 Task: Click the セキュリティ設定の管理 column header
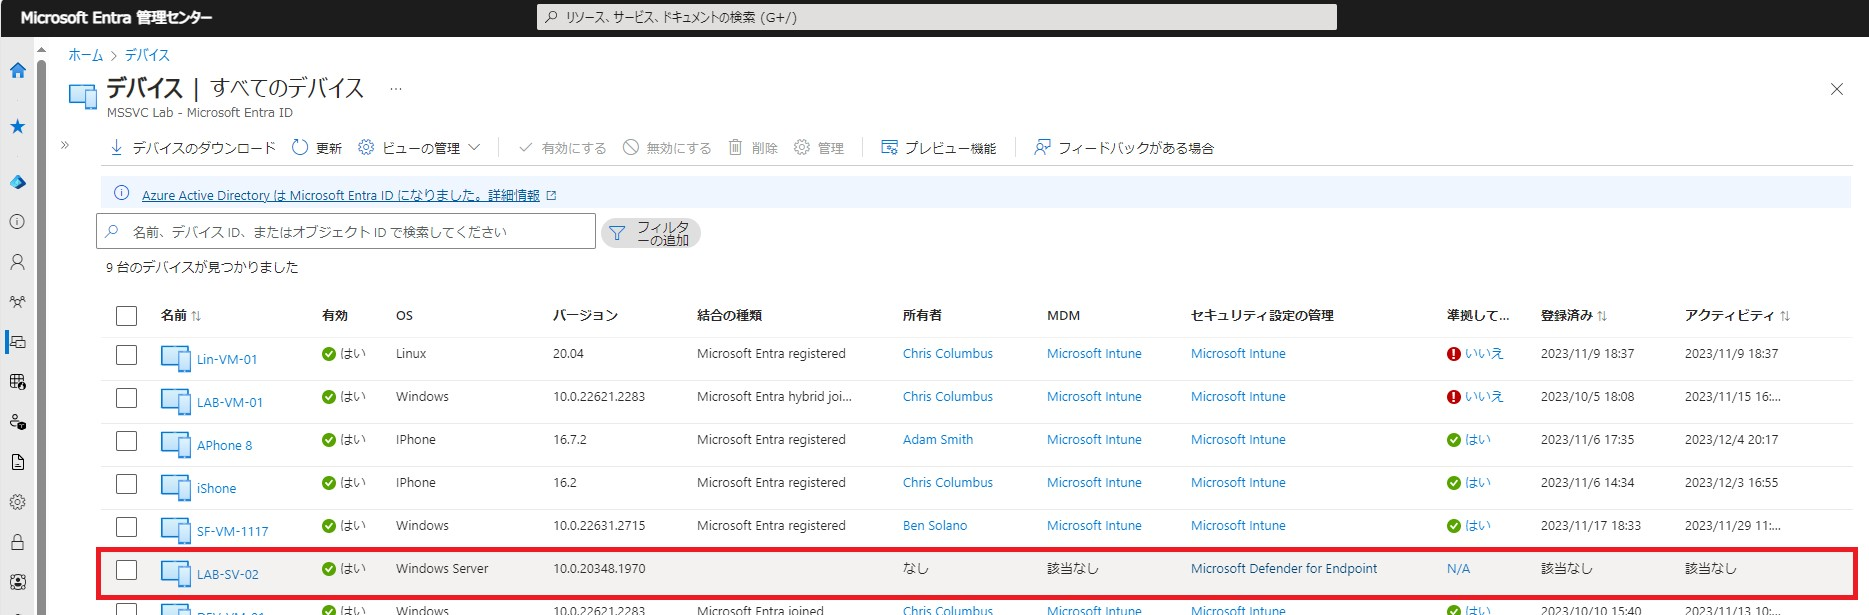click(1262, 315)
